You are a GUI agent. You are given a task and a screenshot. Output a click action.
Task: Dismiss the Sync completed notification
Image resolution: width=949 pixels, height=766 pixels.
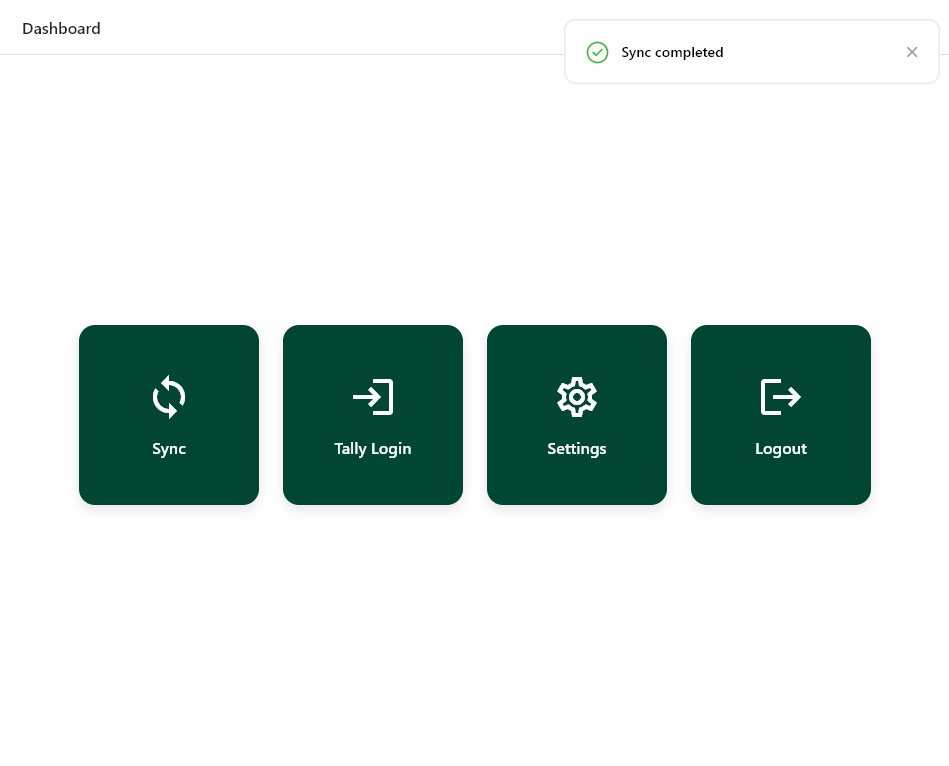click(x=912, y=52)
